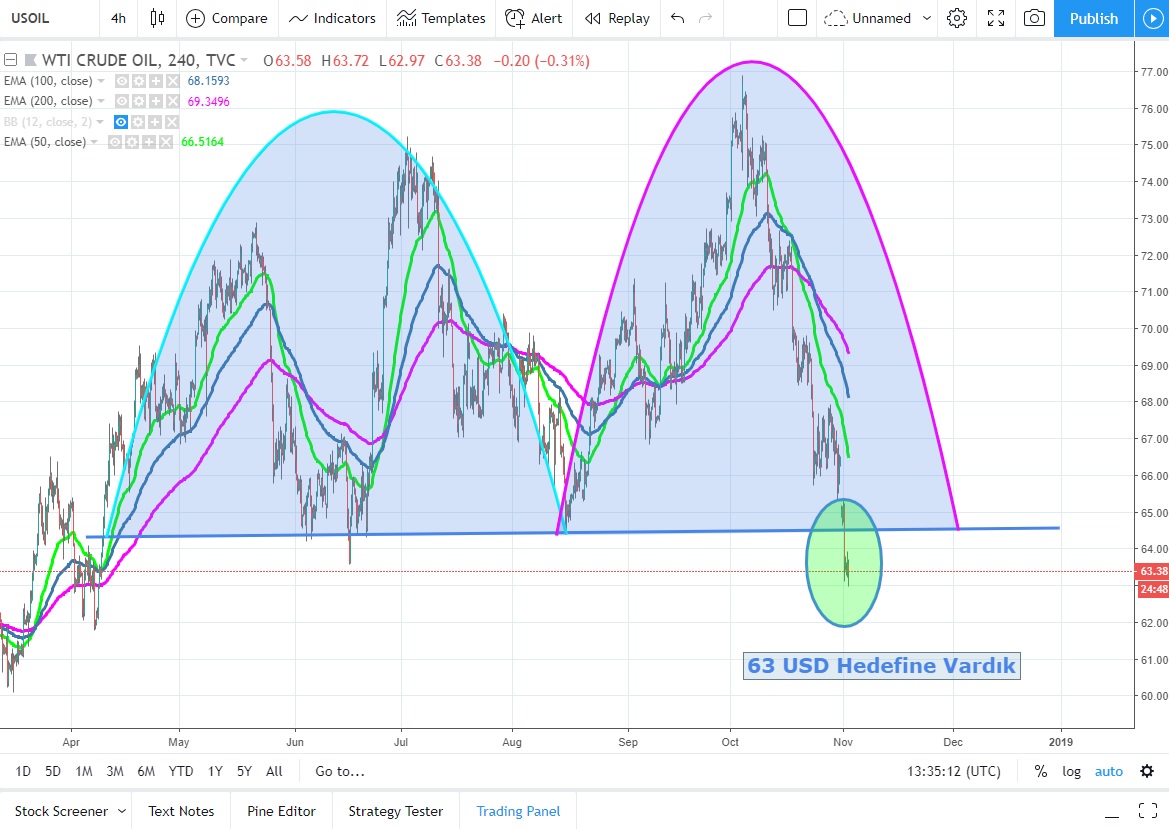The width and height of the screenshot is (1169, 829).
Task: Create a new Alert
Action: pyautogui.click(x=533, y=18)
